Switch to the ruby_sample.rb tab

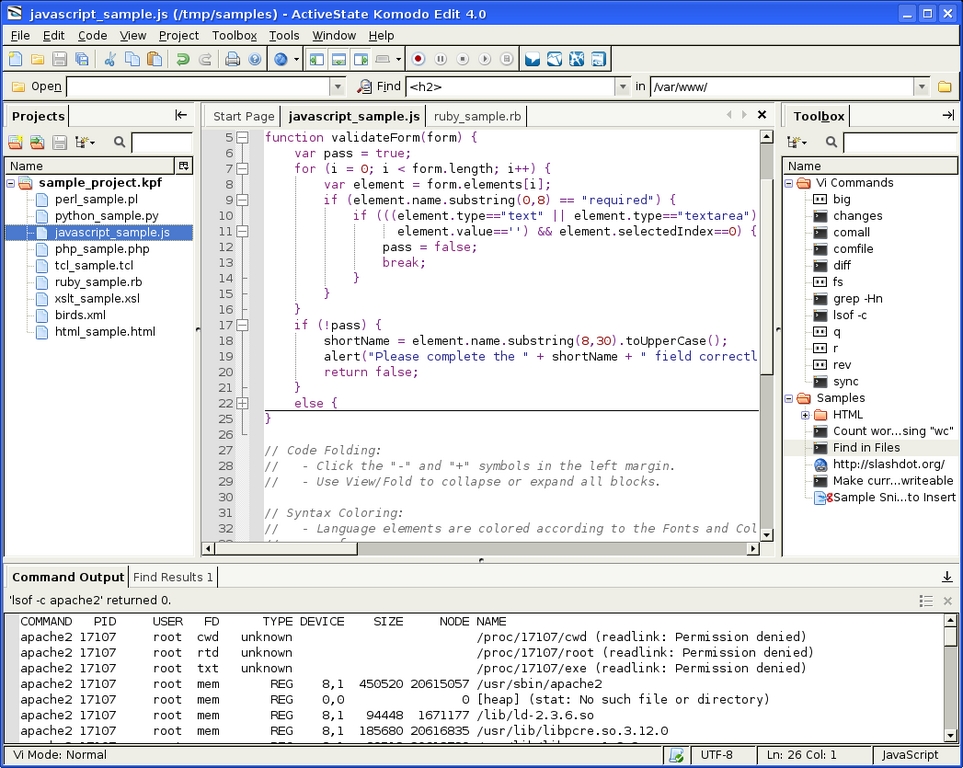click(477, 116)
